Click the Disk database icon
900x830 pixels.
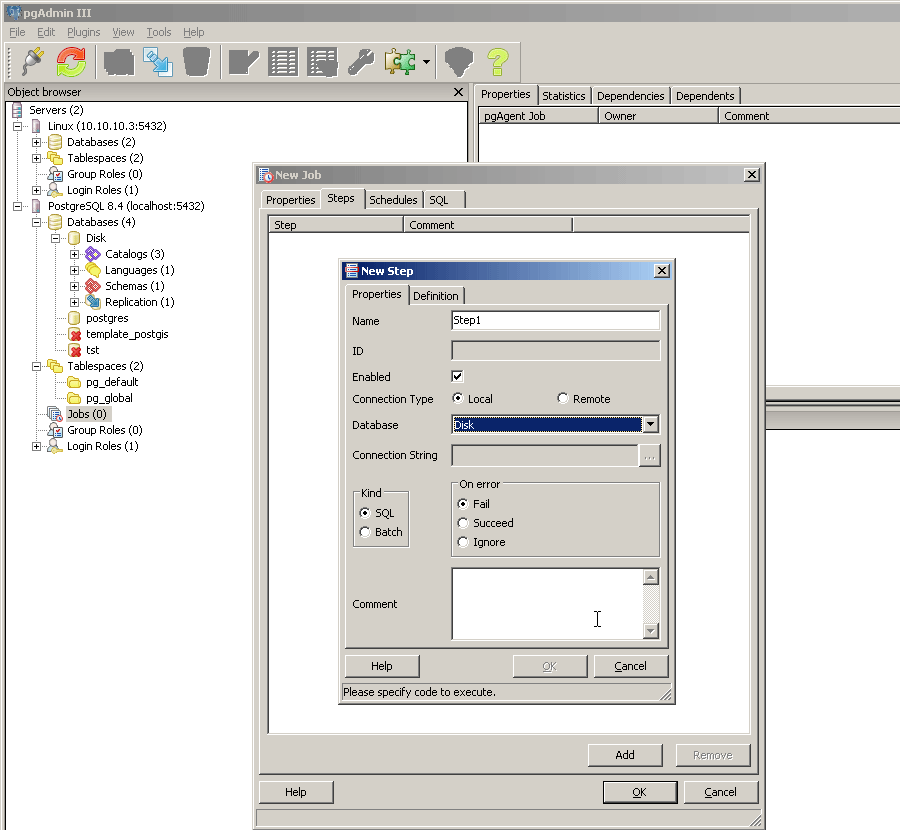coord(74,238)
